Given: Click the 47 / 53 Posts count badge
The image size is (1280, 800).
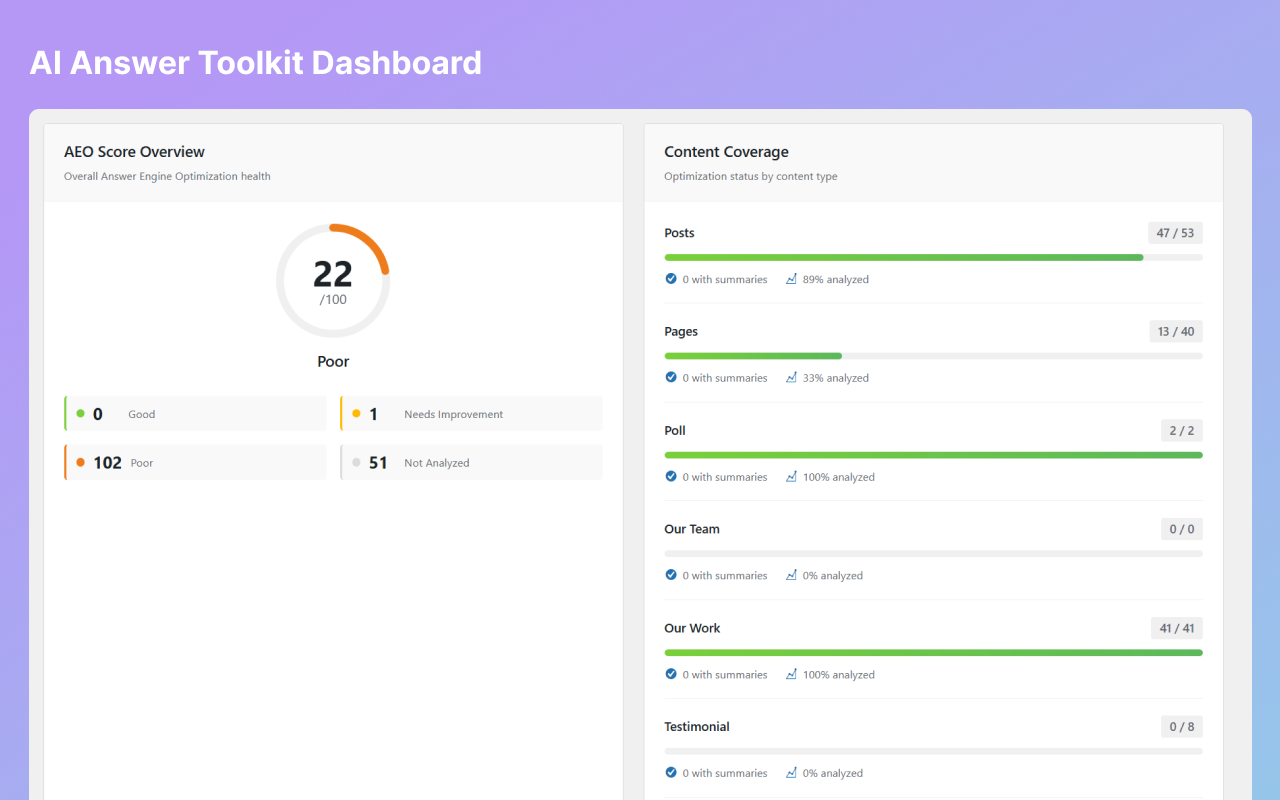Looking at the screenshot, I should pyautogui.click(x=1175, y=233).
